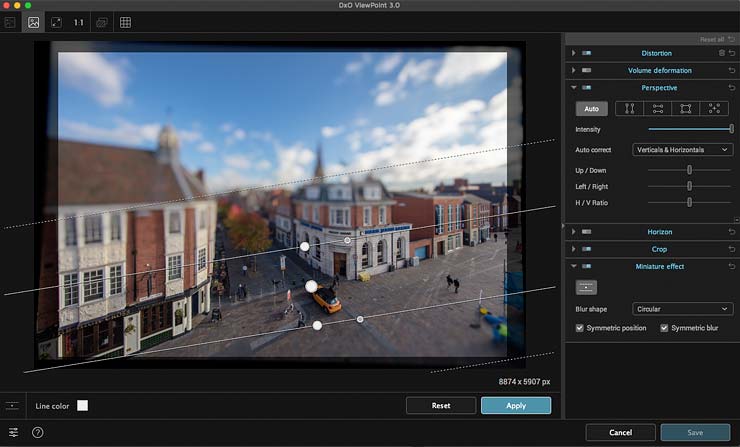Click the large upper sharp-zone line handle
The image size is (740, 447).
click(305, 246)
